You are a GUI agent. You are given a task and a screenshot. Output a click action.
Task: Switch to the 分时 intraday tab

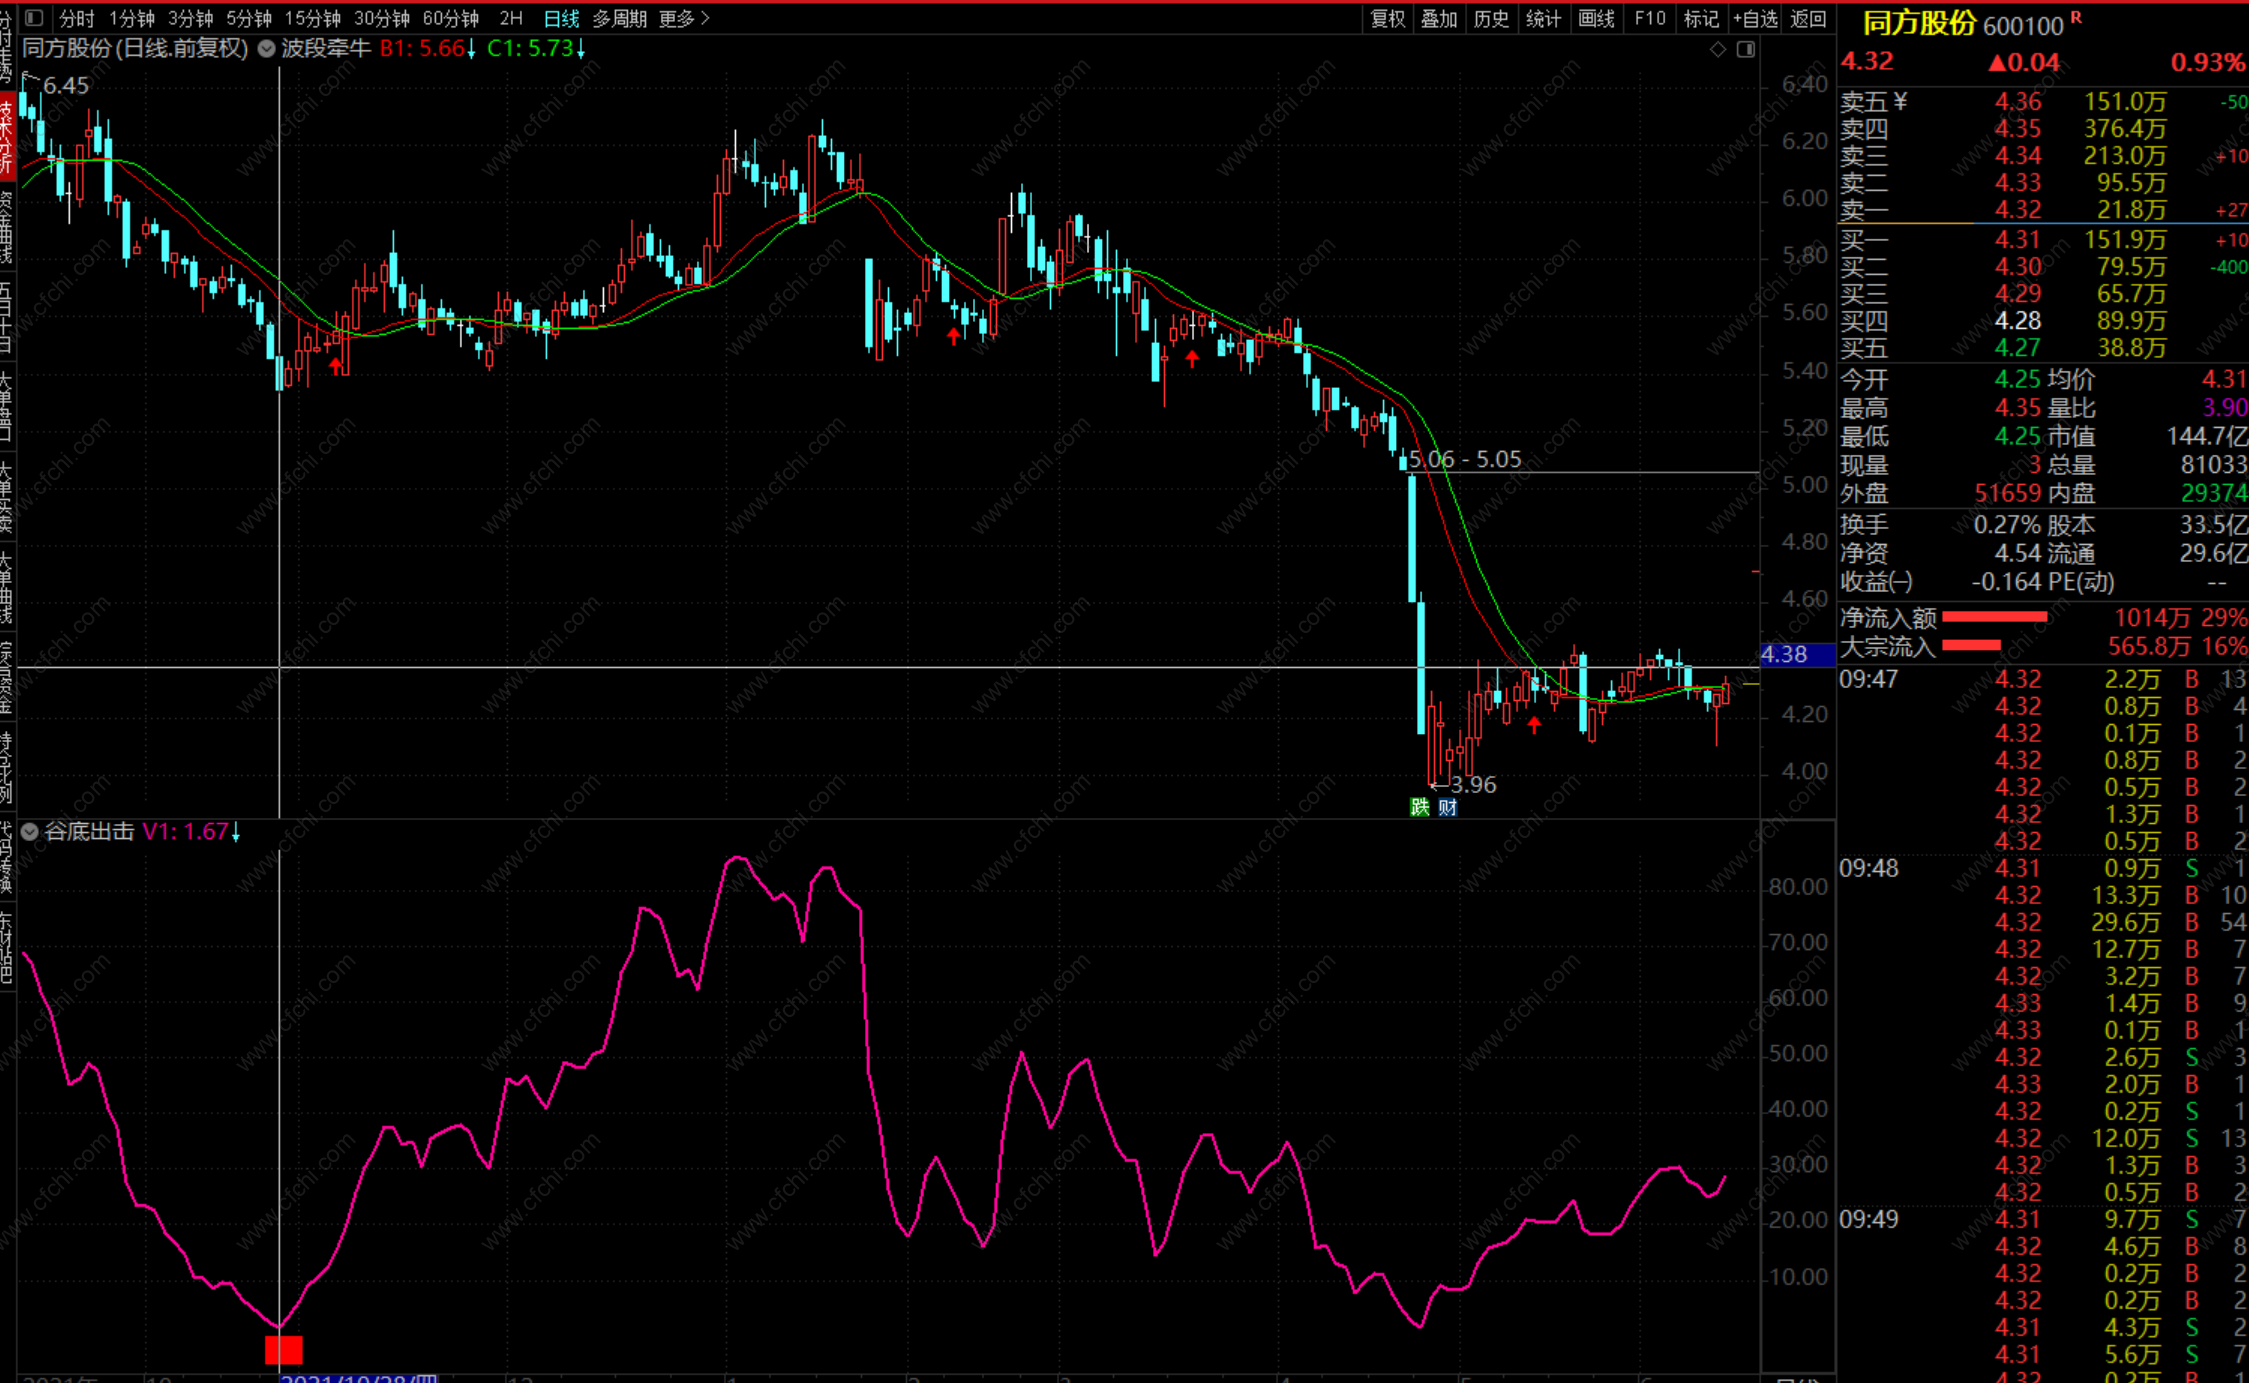pos(76,18)
